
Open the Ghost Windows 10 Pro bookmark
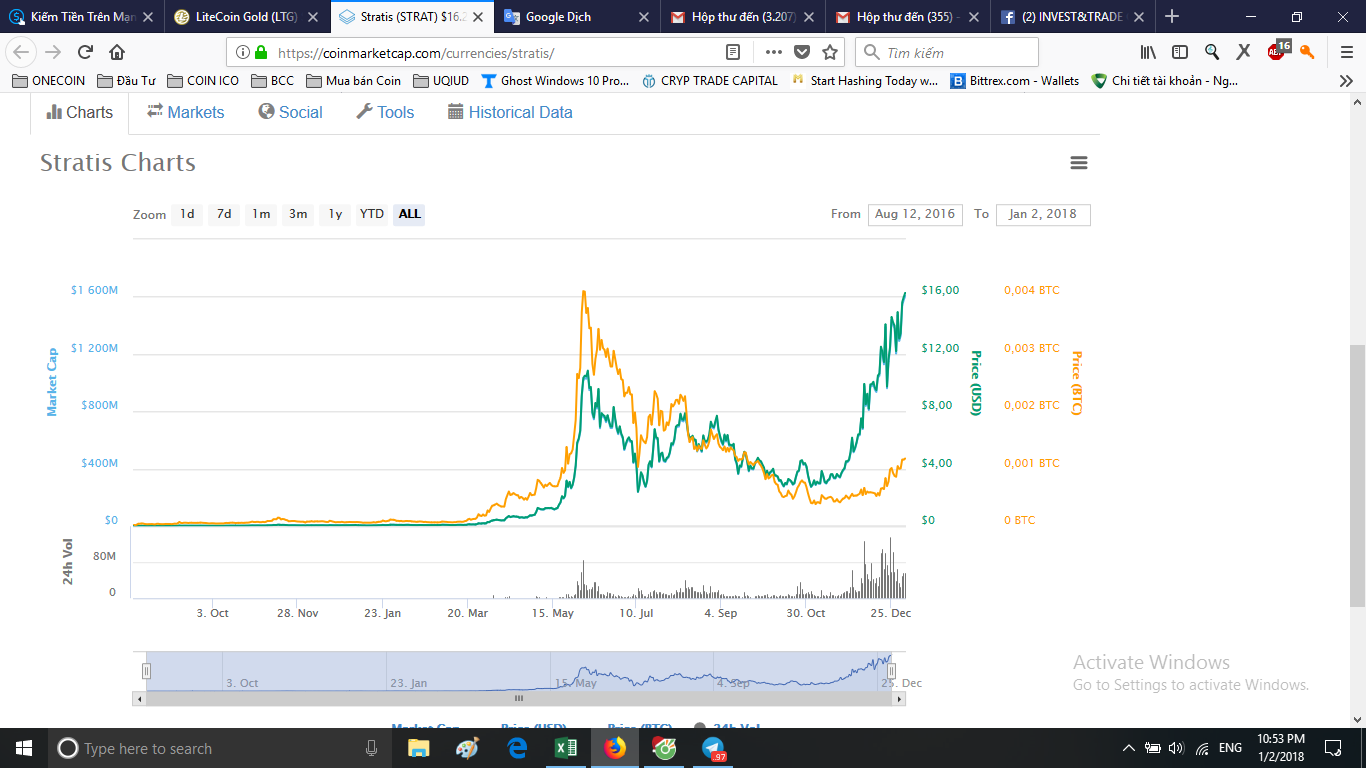point(556,81)
